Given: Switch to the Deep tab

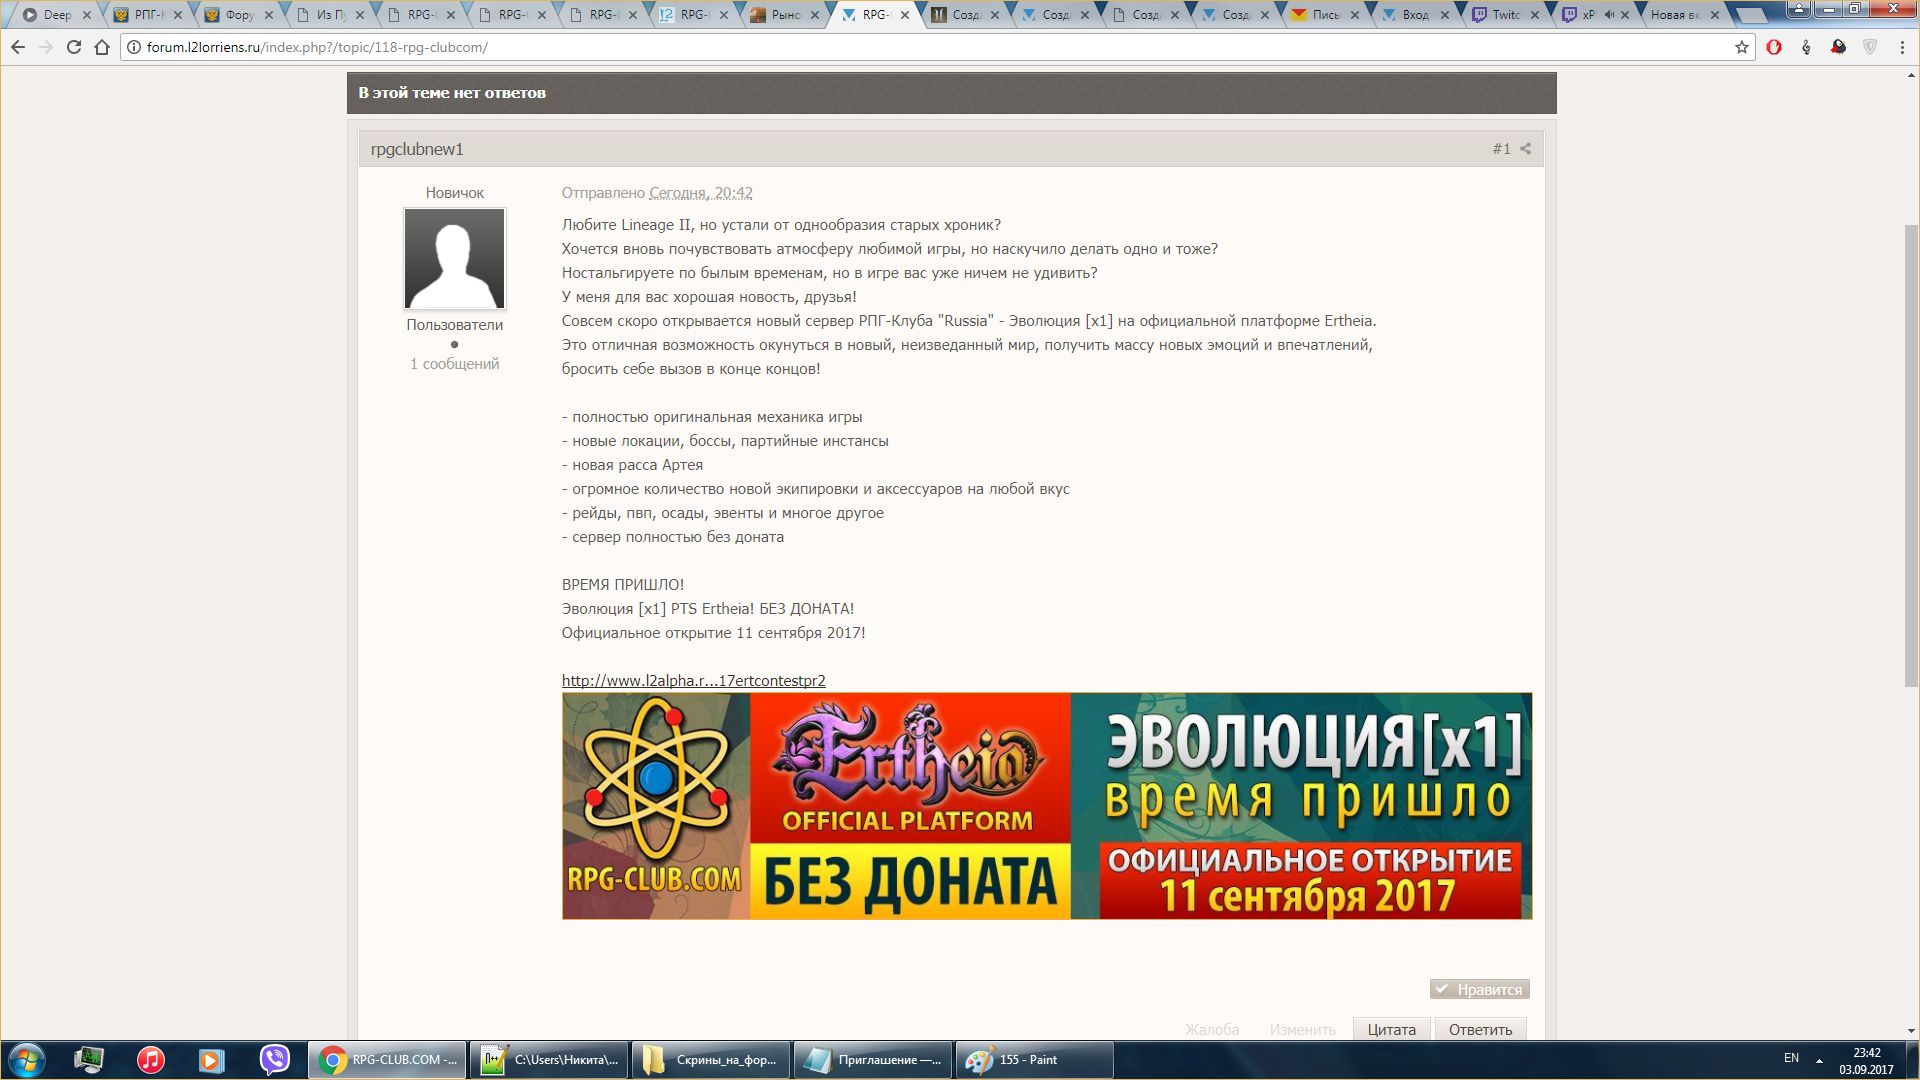Looking at the screenshot, I should point(57,15).
